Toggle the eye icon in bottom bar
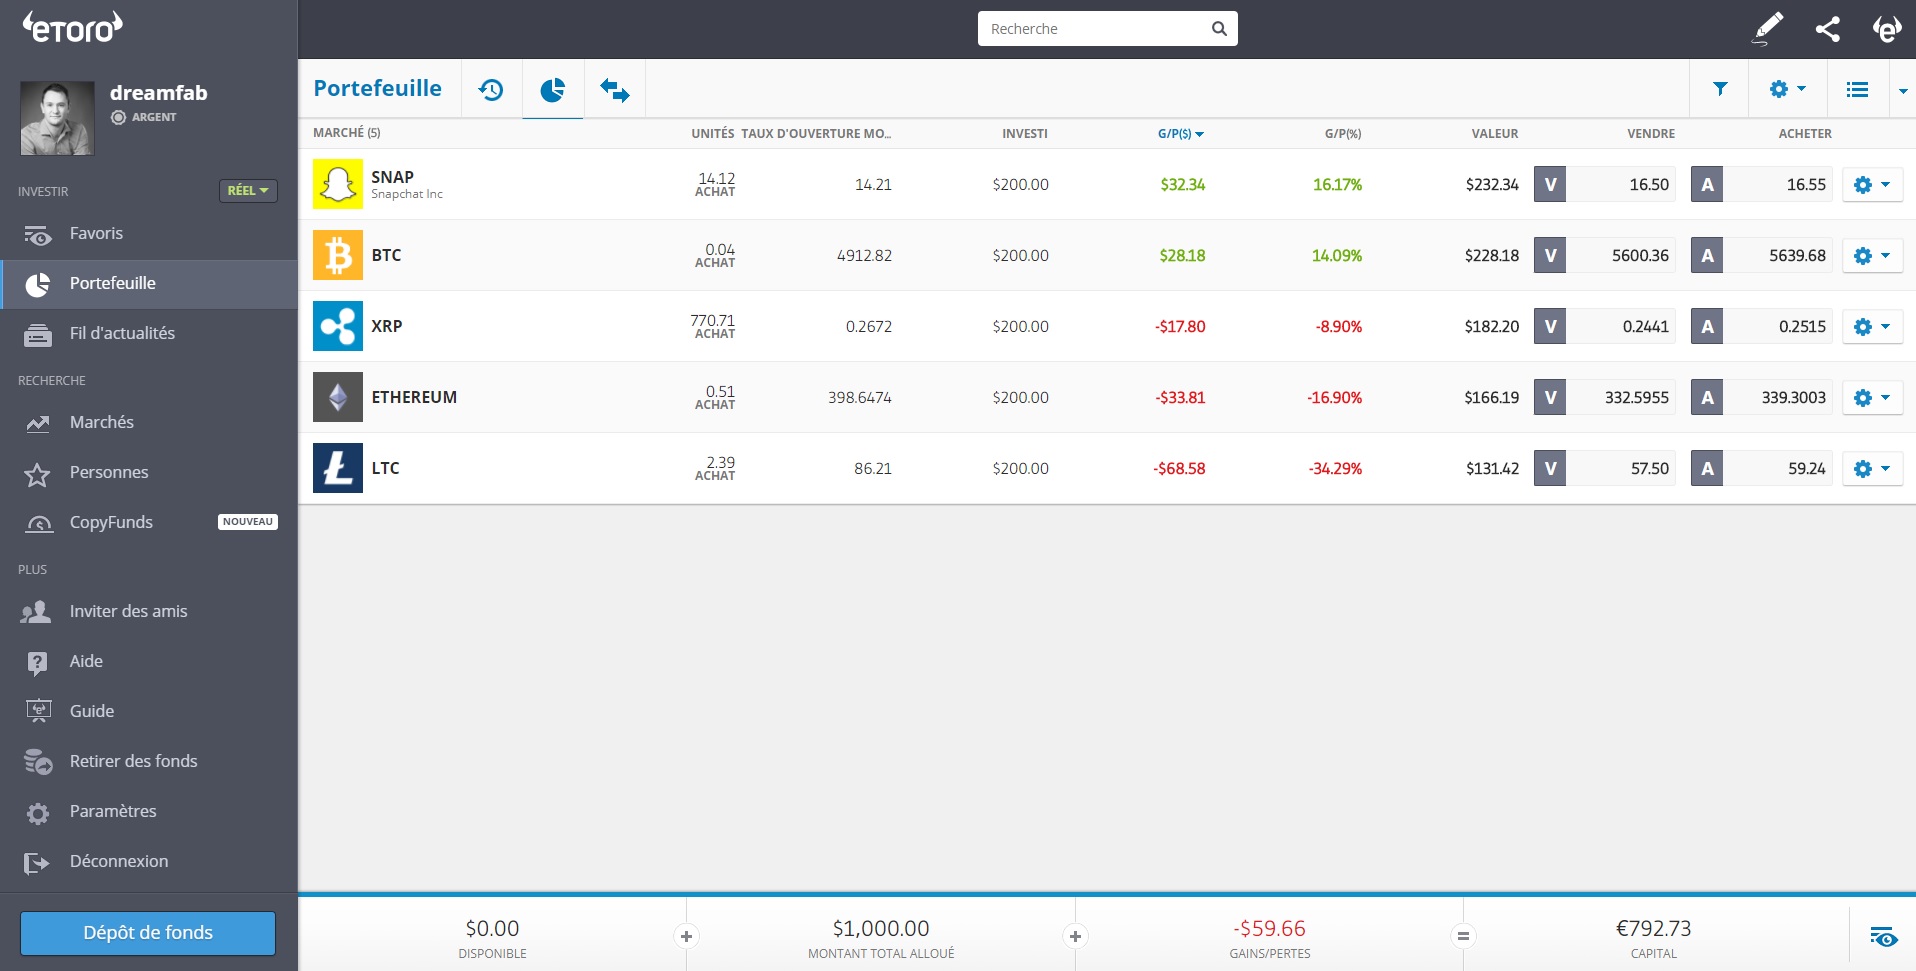This screenshot has width=1916, height=971. [x=1884, y=937]
